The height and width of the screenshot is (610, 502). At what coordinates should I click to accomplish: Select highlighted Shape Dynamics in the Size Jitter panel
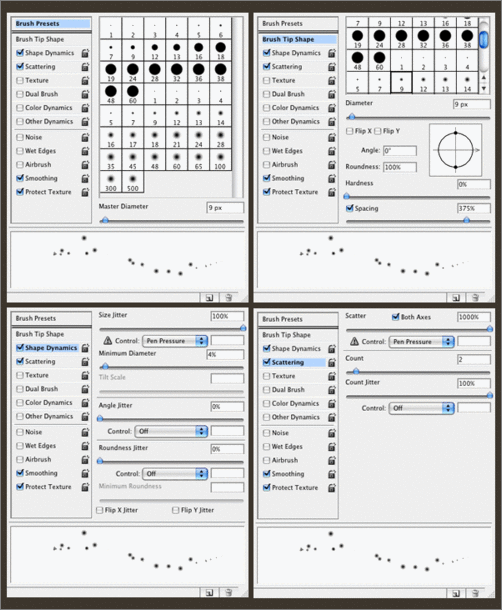click(47, 348)
